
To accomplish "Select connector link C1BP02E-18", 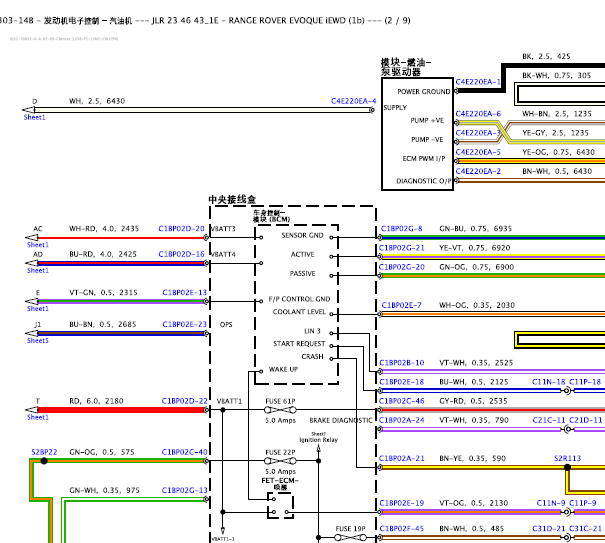I will click(401, 382).
